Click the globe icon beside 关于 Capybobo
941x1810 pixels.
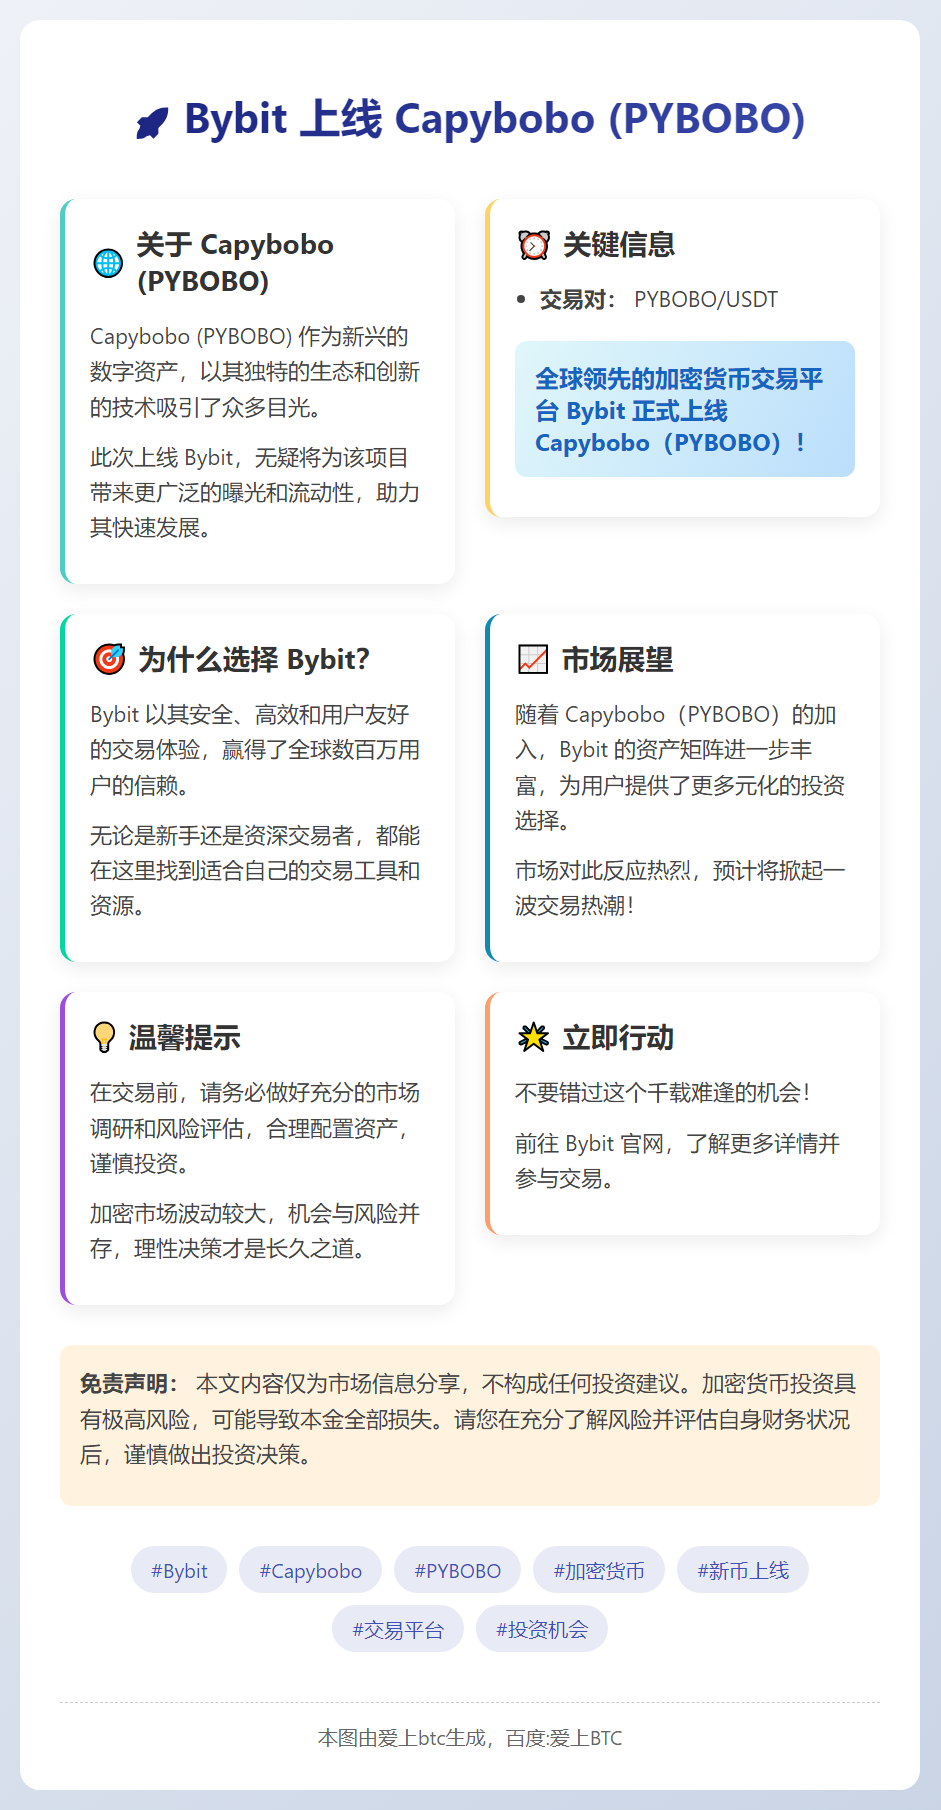[x=108, y=263]
